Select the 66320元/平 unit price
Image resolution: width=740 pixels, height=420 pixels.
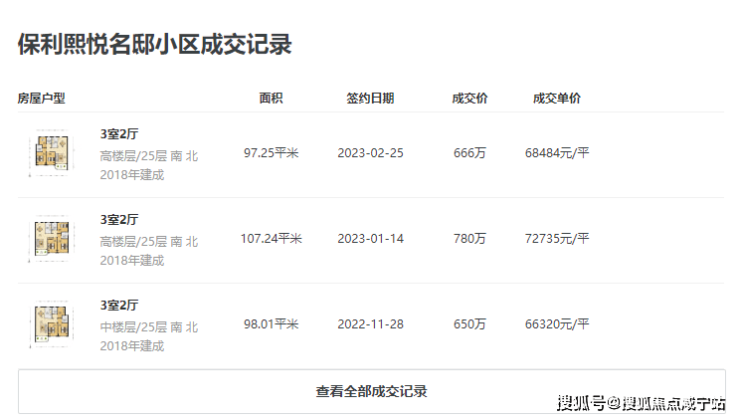point(557,324)
